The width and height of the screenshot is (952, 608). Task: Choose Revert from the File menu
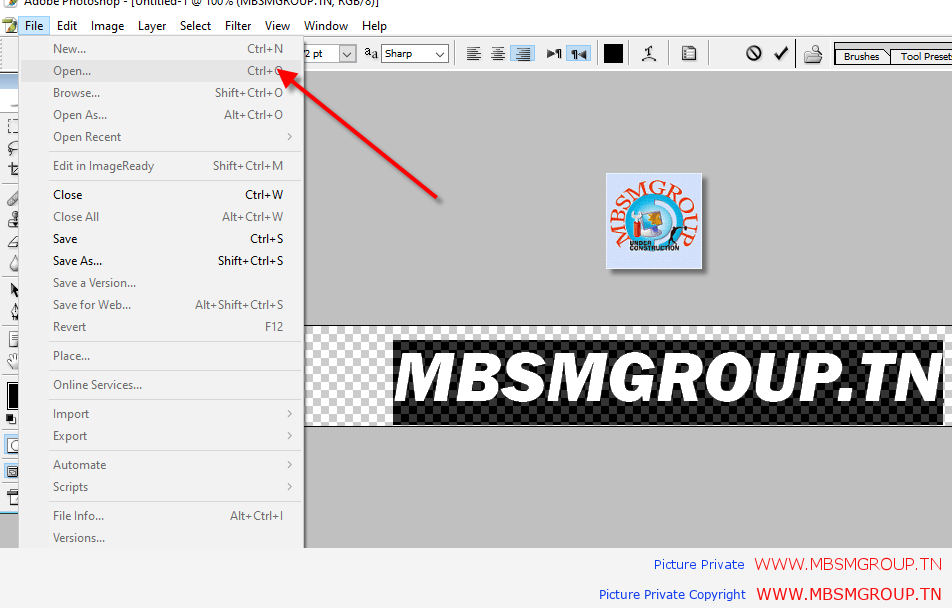pyautogui.click(x=161, y=327)
